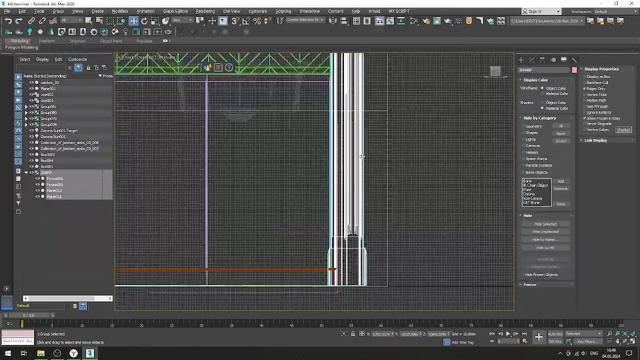Open the Display panel tab

(x=564, y=60)
